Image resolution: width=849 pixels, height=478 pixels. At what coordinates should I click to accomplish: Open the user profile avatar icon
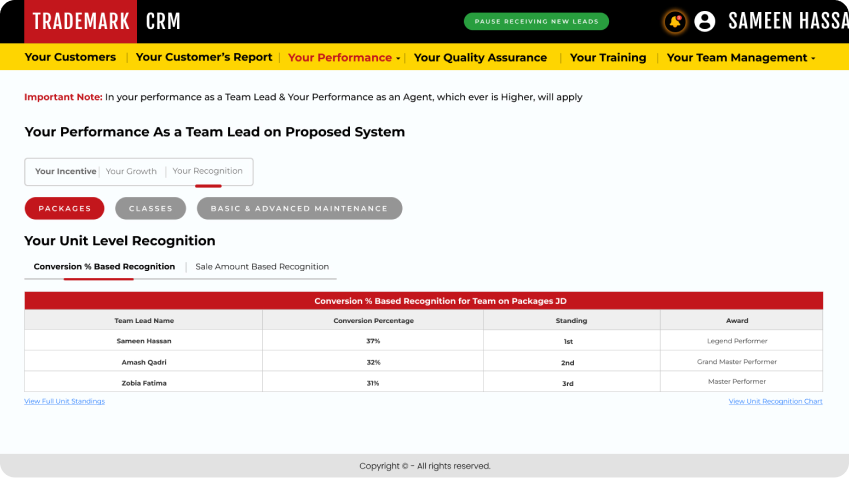(x=705, y=21)
